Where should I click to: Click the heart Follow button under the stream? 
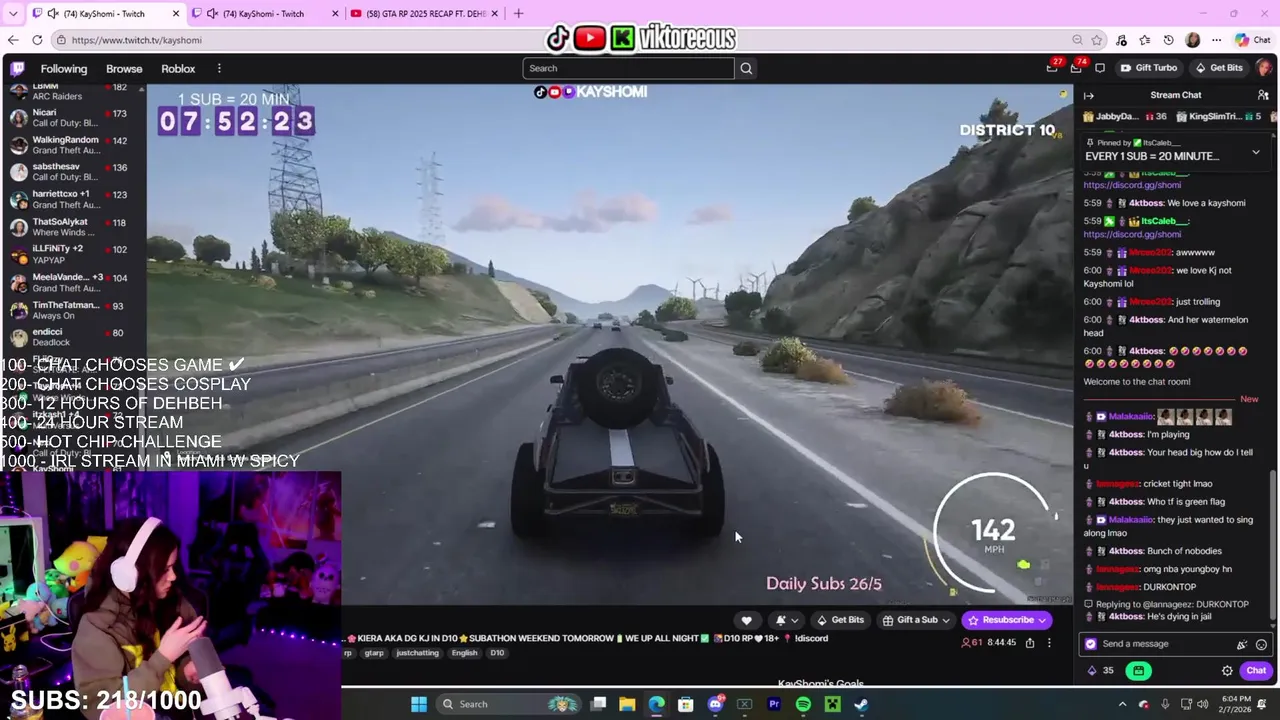(746, 620)
